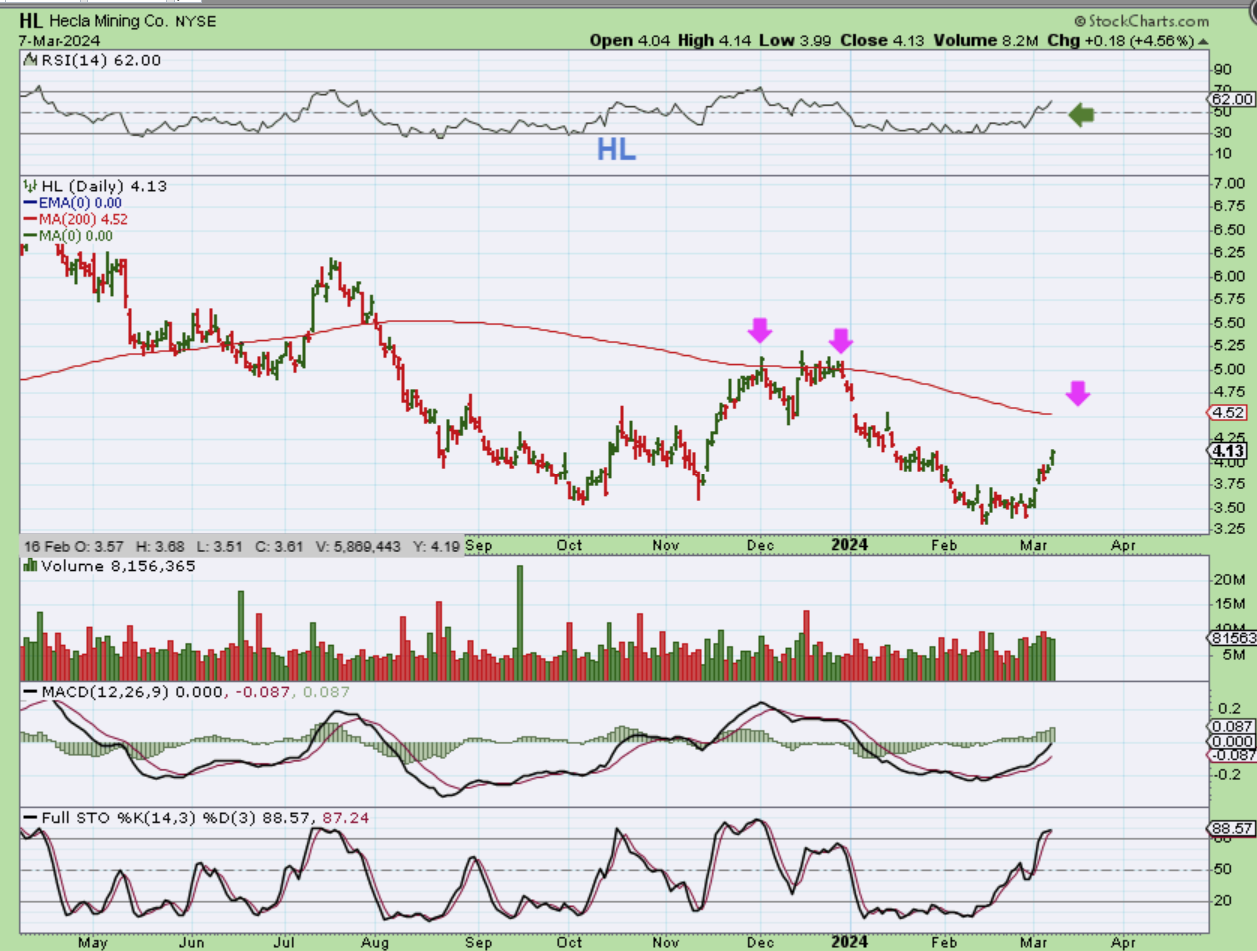Click the Chg +0.18 (+4.56%) value
1257x951 pixels.
coord(1121,41)
